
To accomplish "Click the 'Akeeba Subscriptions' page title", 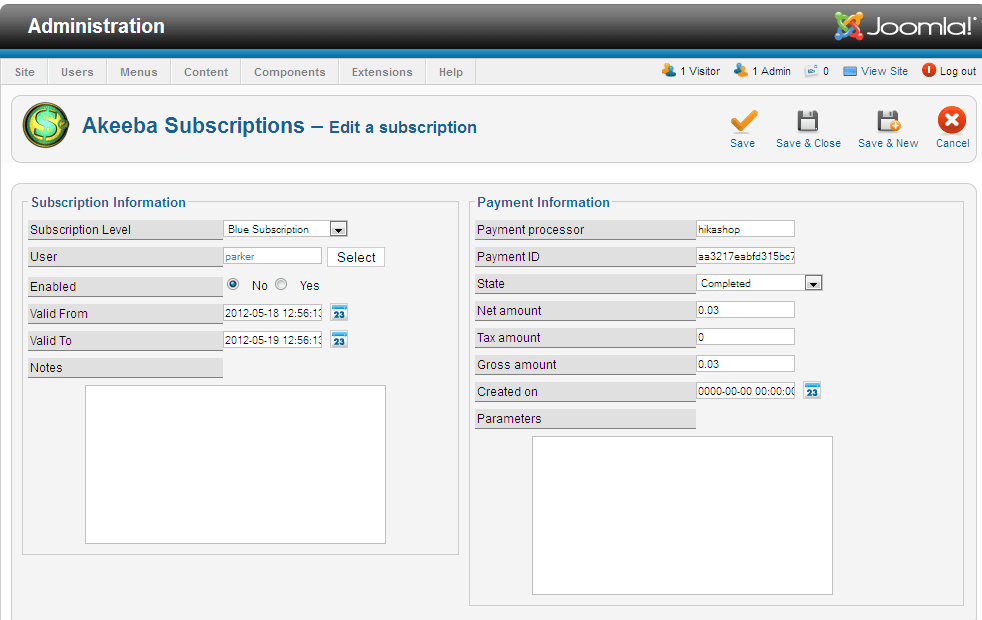I will click(x=193, y=125).
